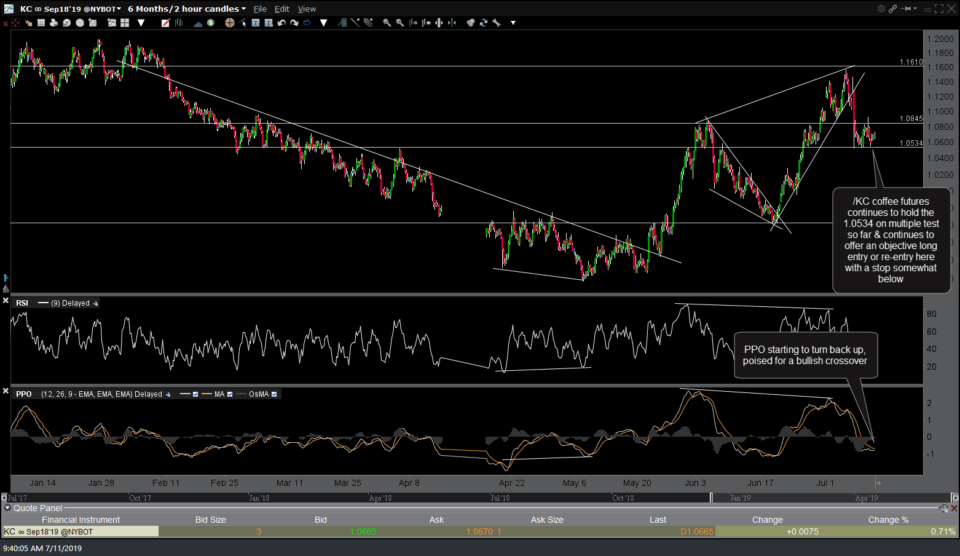Image resolution: width=960 pixels, height=556 pixels.
Task: Collapse the Quote Panel section
Action: coord(6,508)
